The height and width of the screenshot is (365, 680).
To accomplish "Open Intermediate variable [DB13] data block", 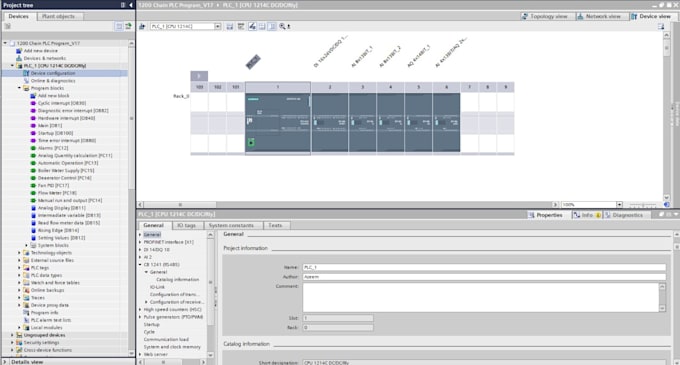I will coord(69,215).
